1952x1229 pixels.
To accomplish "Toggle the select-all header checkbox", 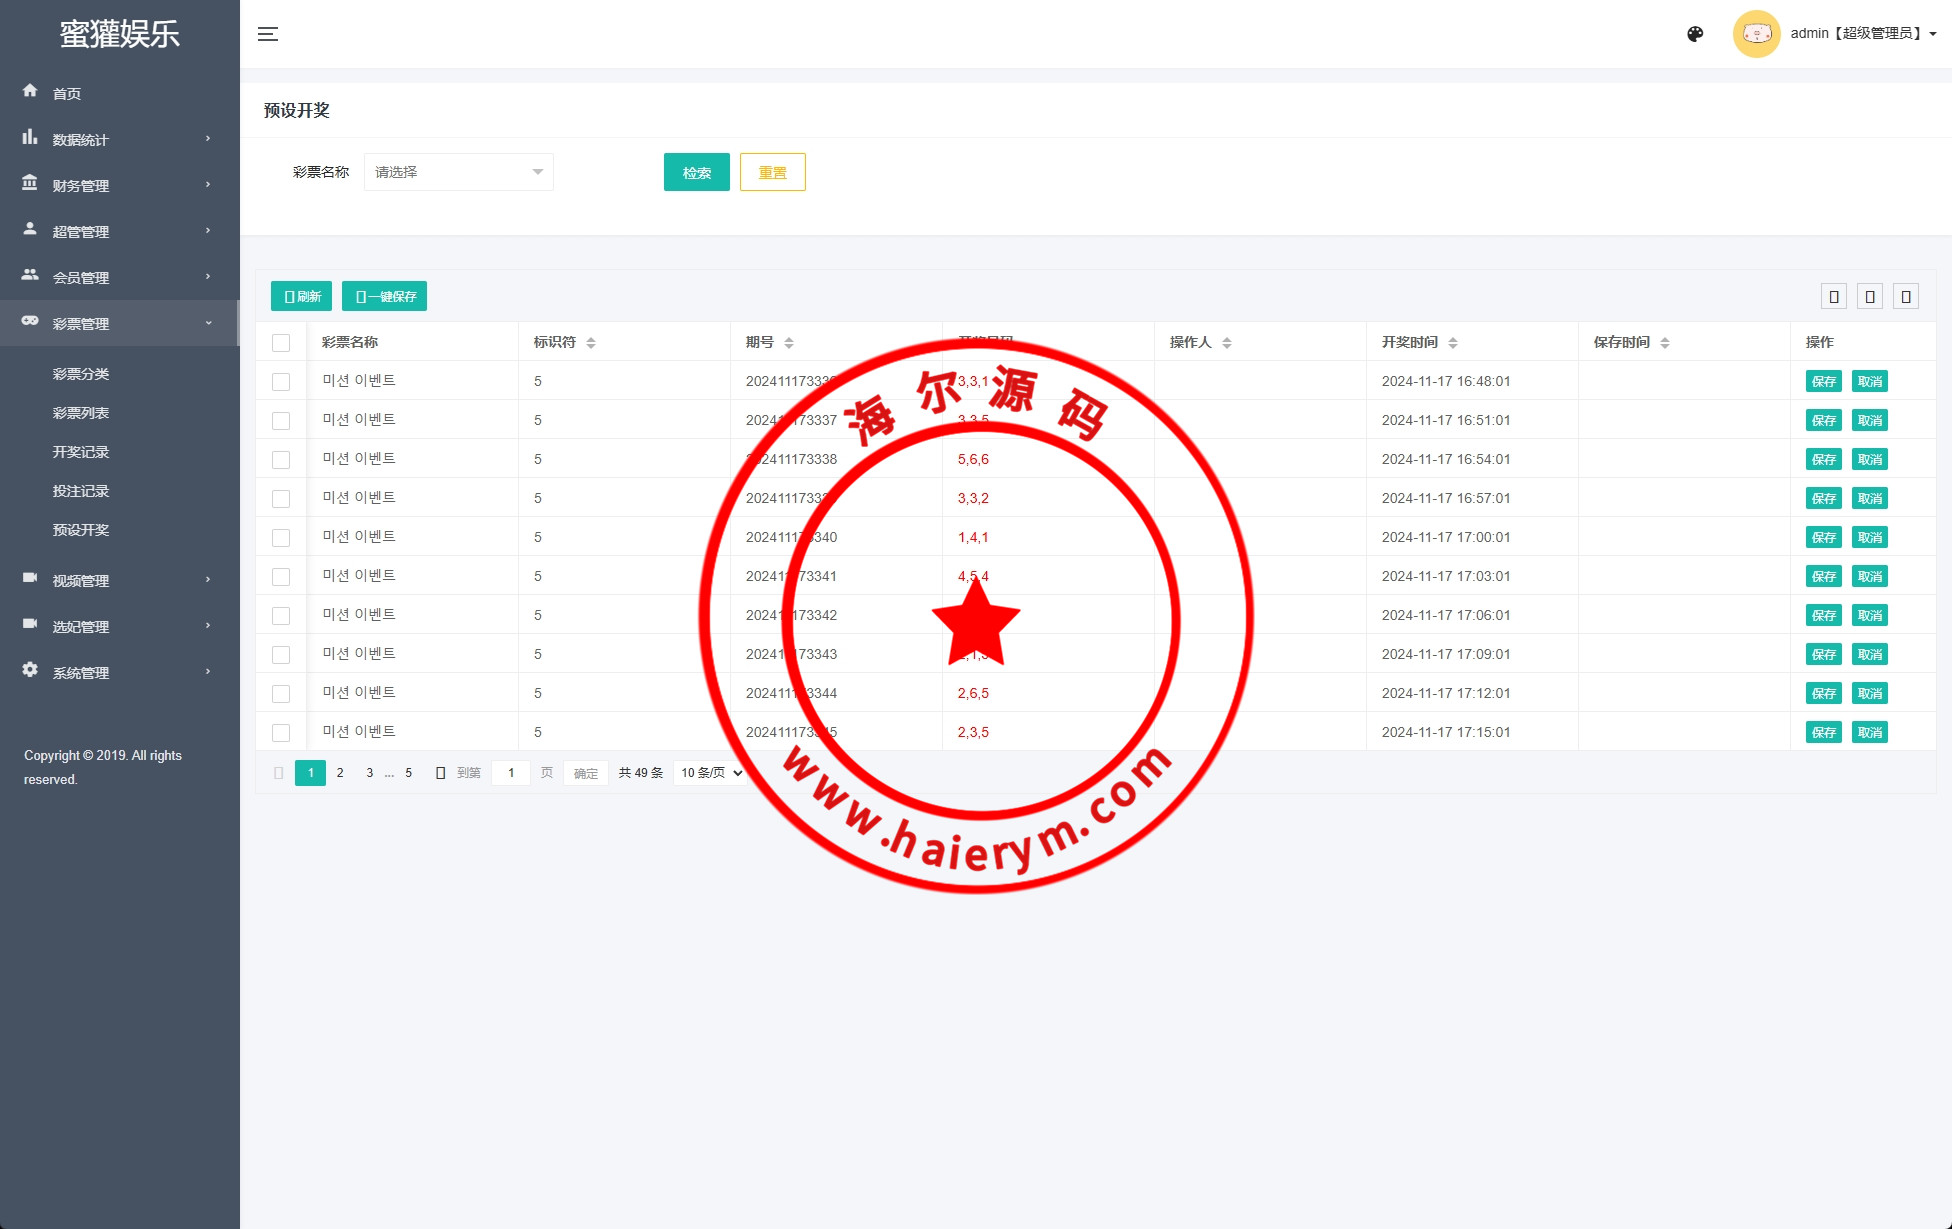I will point(281,343).
